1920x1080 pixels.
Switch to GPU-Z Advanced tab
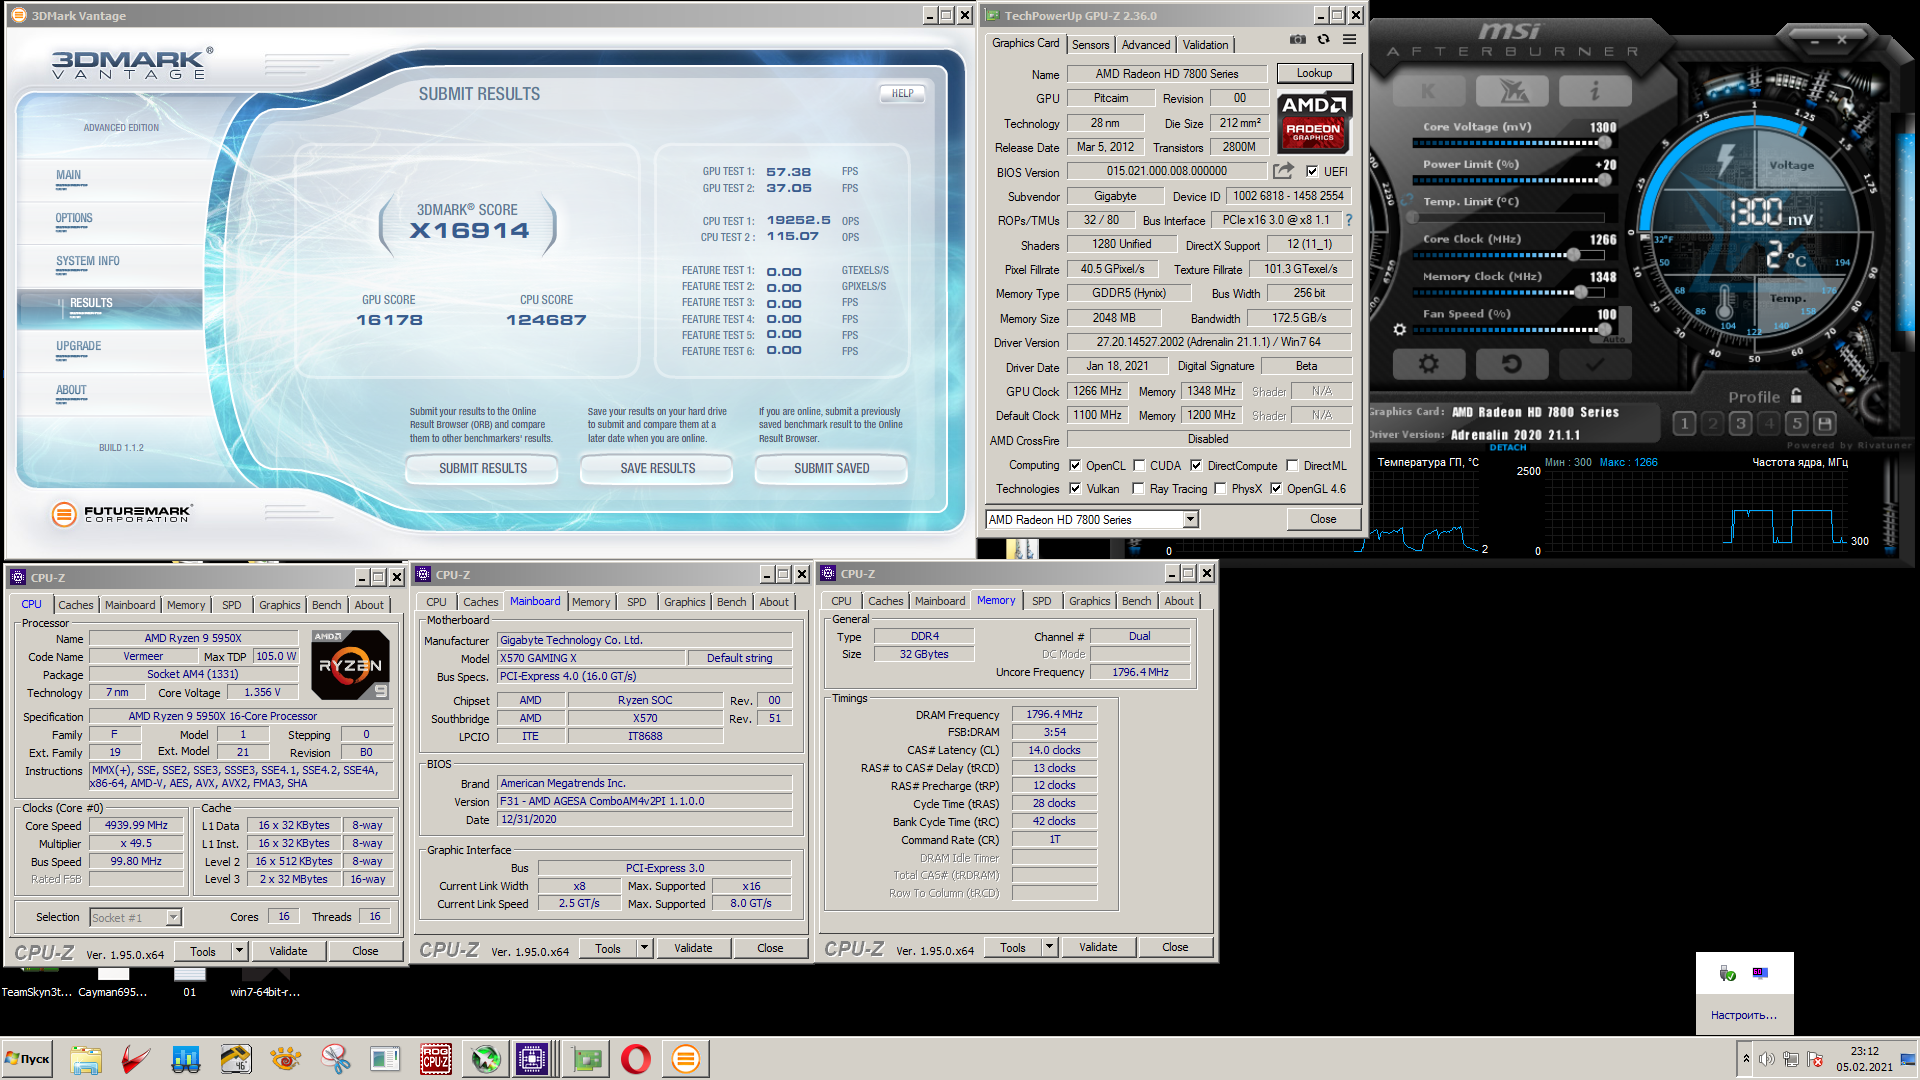(1146, 44)
